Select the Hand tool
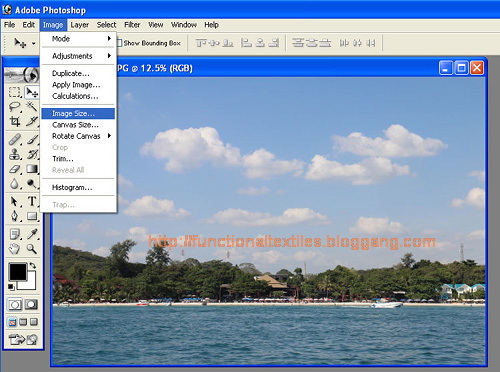The image size is (500, 372). pos(15,248)
